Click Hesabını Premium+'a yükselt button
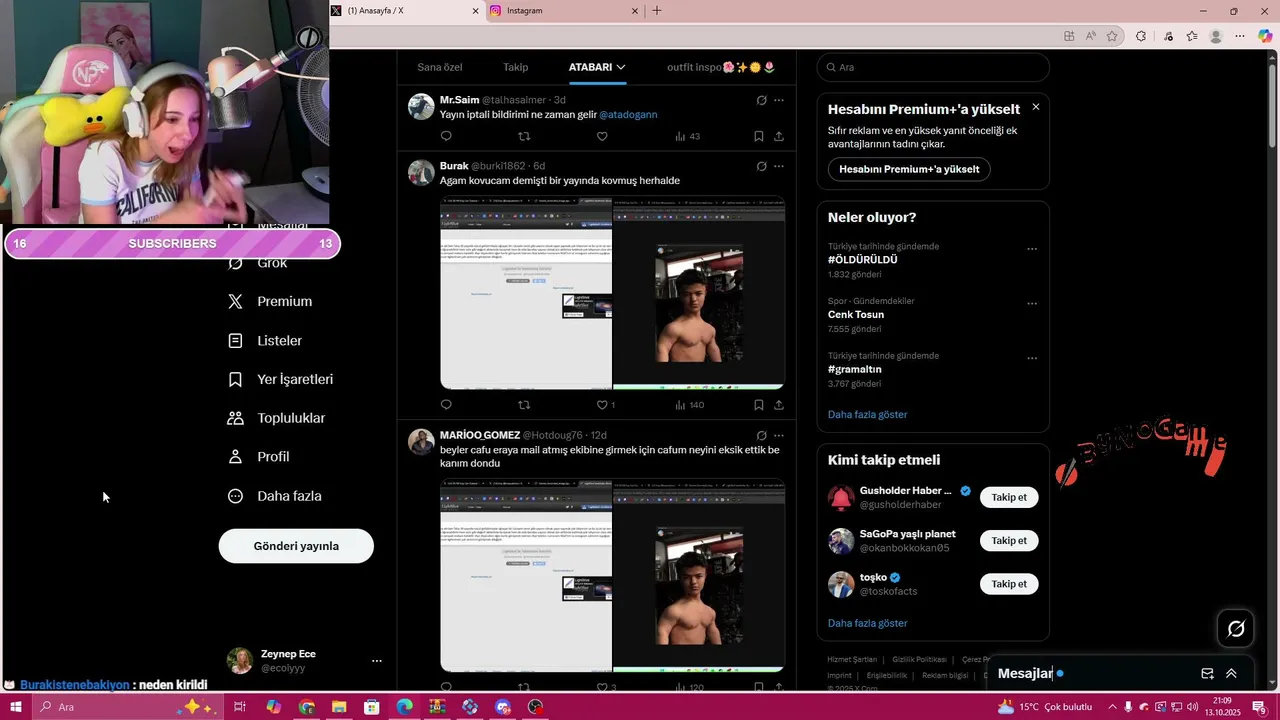1280x720 pixels. (909, 169)
